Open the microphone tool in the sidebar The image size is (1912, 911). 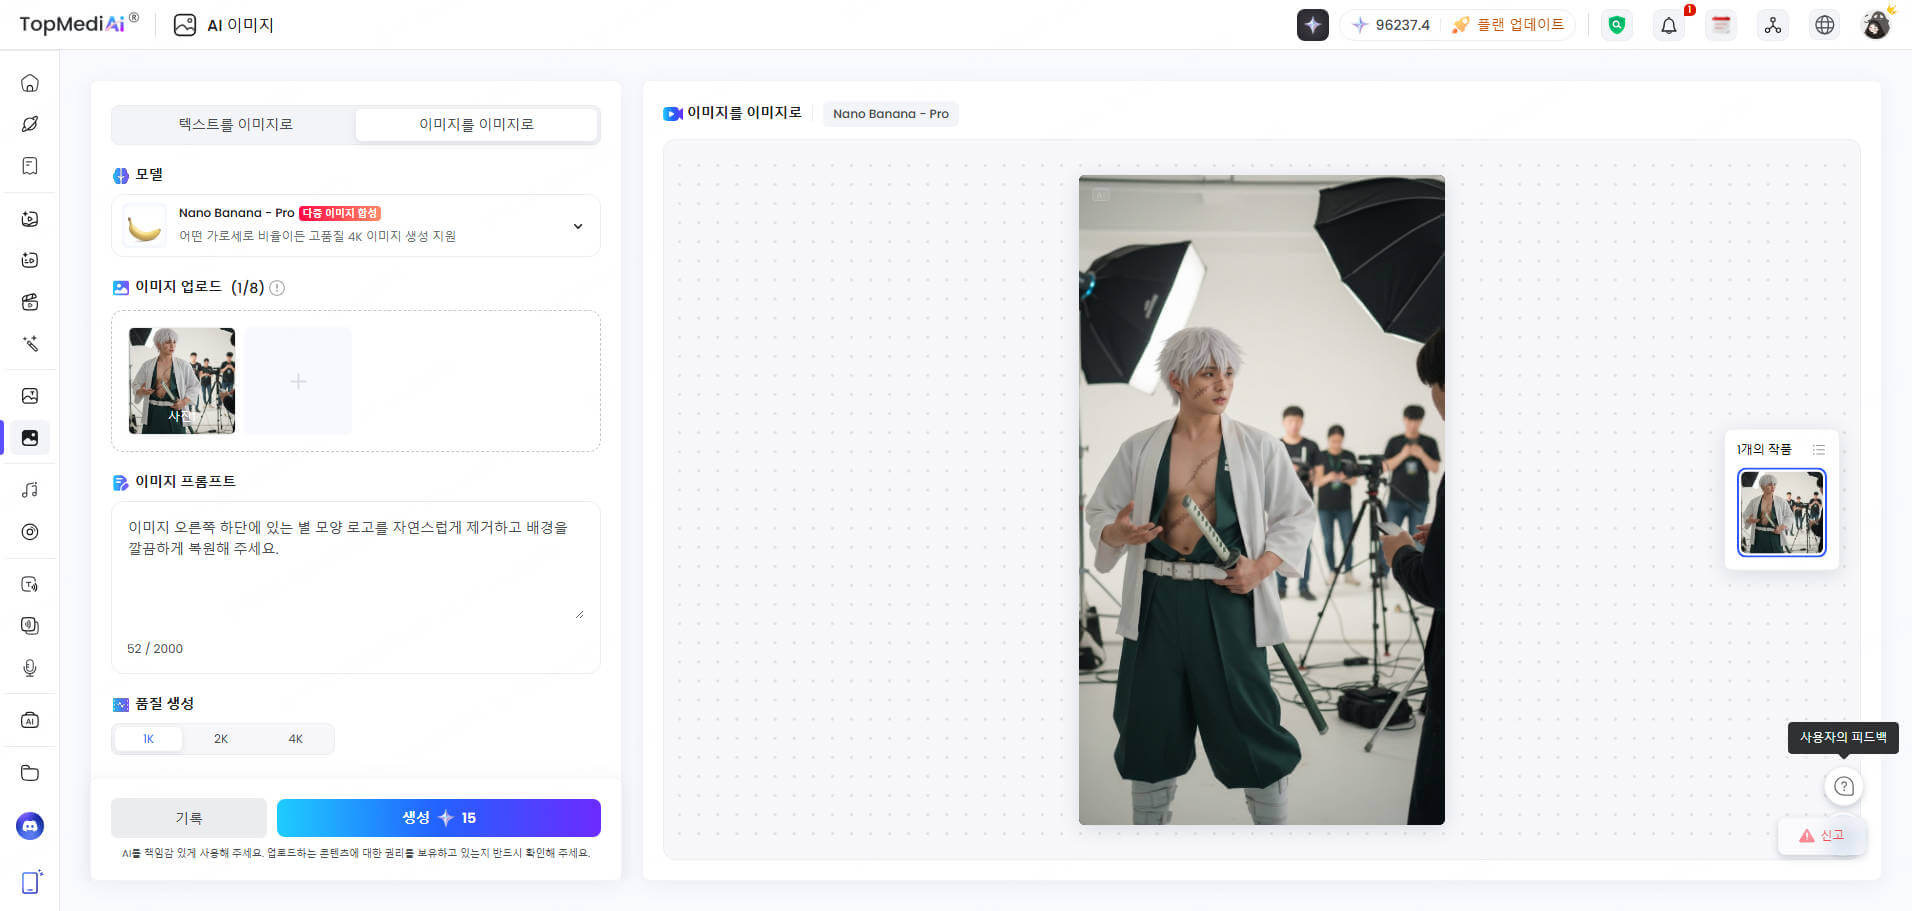[x=29, y=668]
